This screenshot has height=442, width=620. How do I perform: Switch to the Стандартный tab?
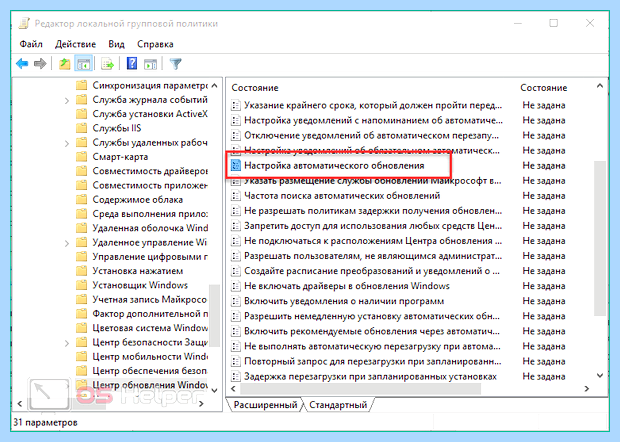[x=338, y=405]
